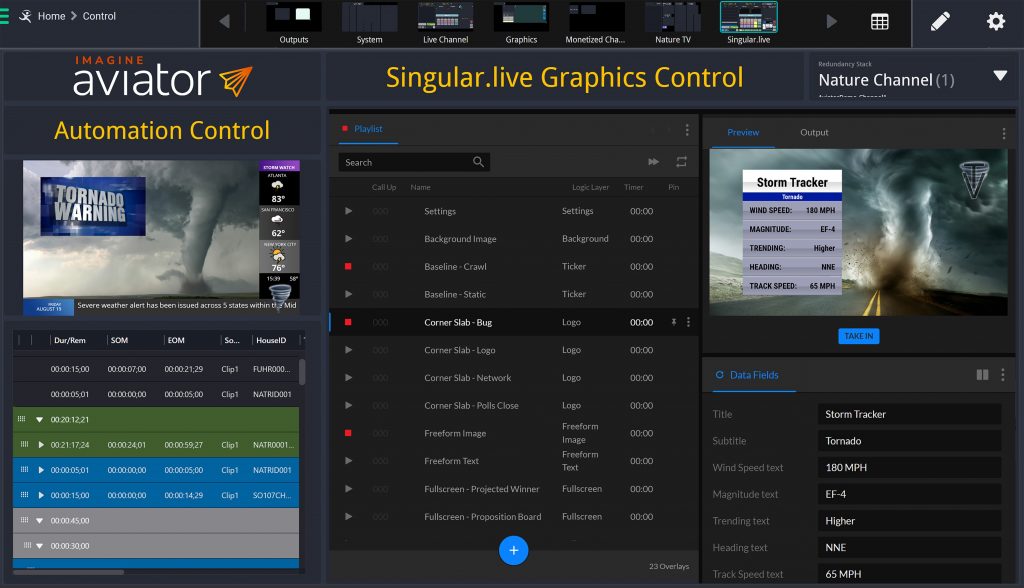Select the Data Fields tab
Viewport: 1024px width, 588px height.
(754, 375)
